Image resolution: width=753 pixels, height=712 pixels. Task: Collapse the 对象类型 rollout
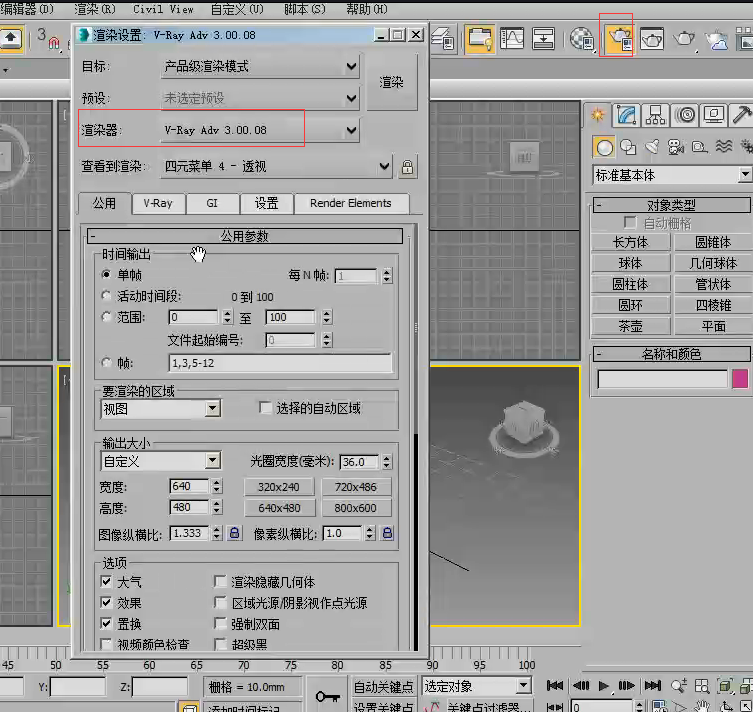671,205
